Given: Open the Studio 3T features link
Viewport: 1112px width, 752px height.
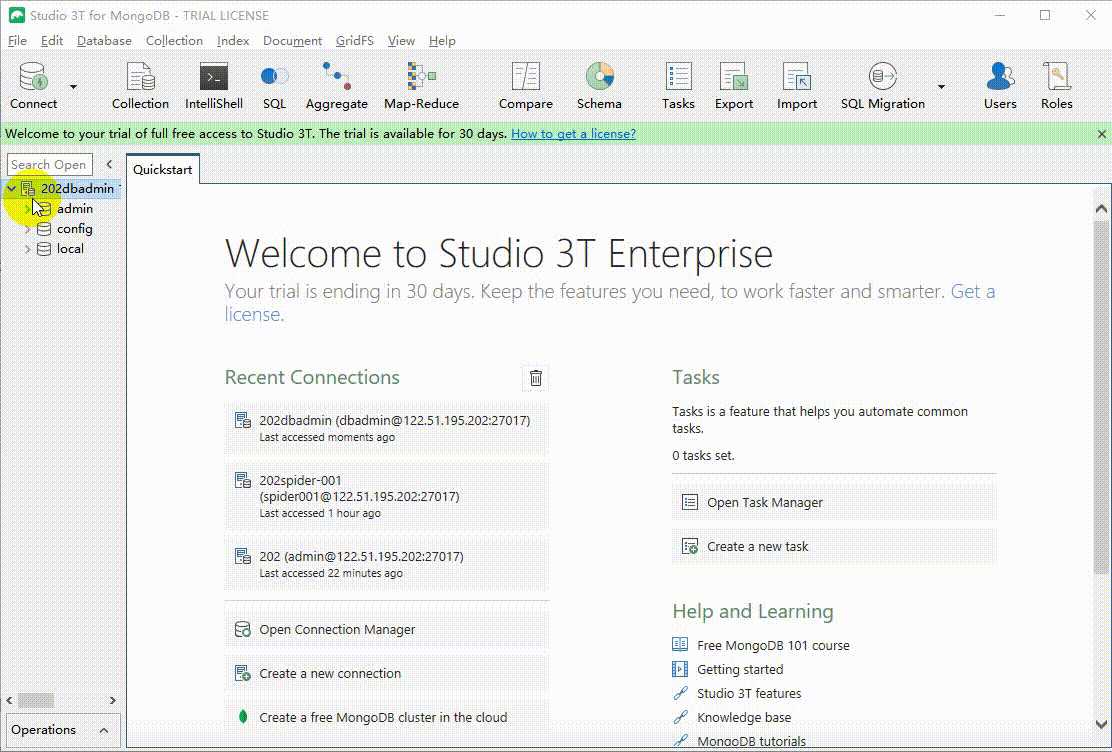Looking at the screenshot, I should [749, 693].
